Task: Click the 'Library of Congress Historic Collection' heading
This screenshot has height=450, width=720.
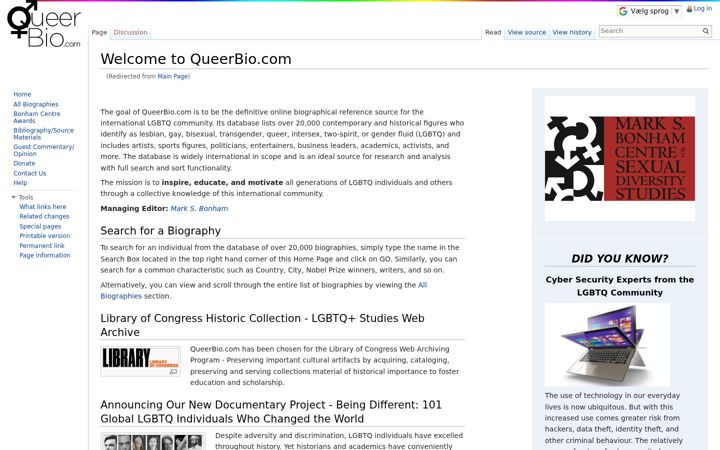Action: (x=262, y=325)
